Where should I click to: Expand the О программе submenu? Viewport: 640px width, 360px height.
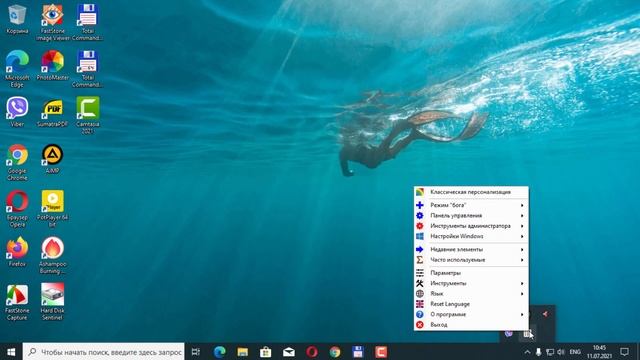coord(471,314)
